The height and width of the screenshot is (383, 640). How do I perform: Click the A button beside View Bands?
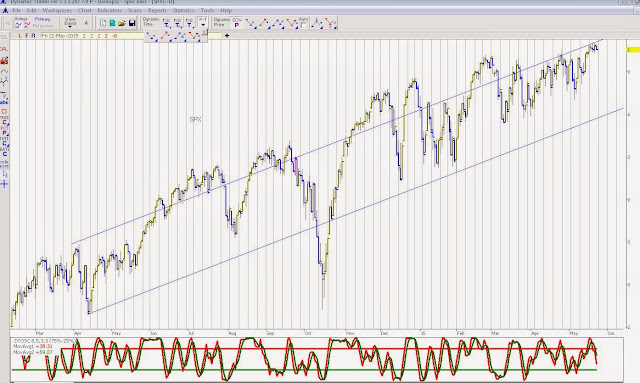pos(86,23)
